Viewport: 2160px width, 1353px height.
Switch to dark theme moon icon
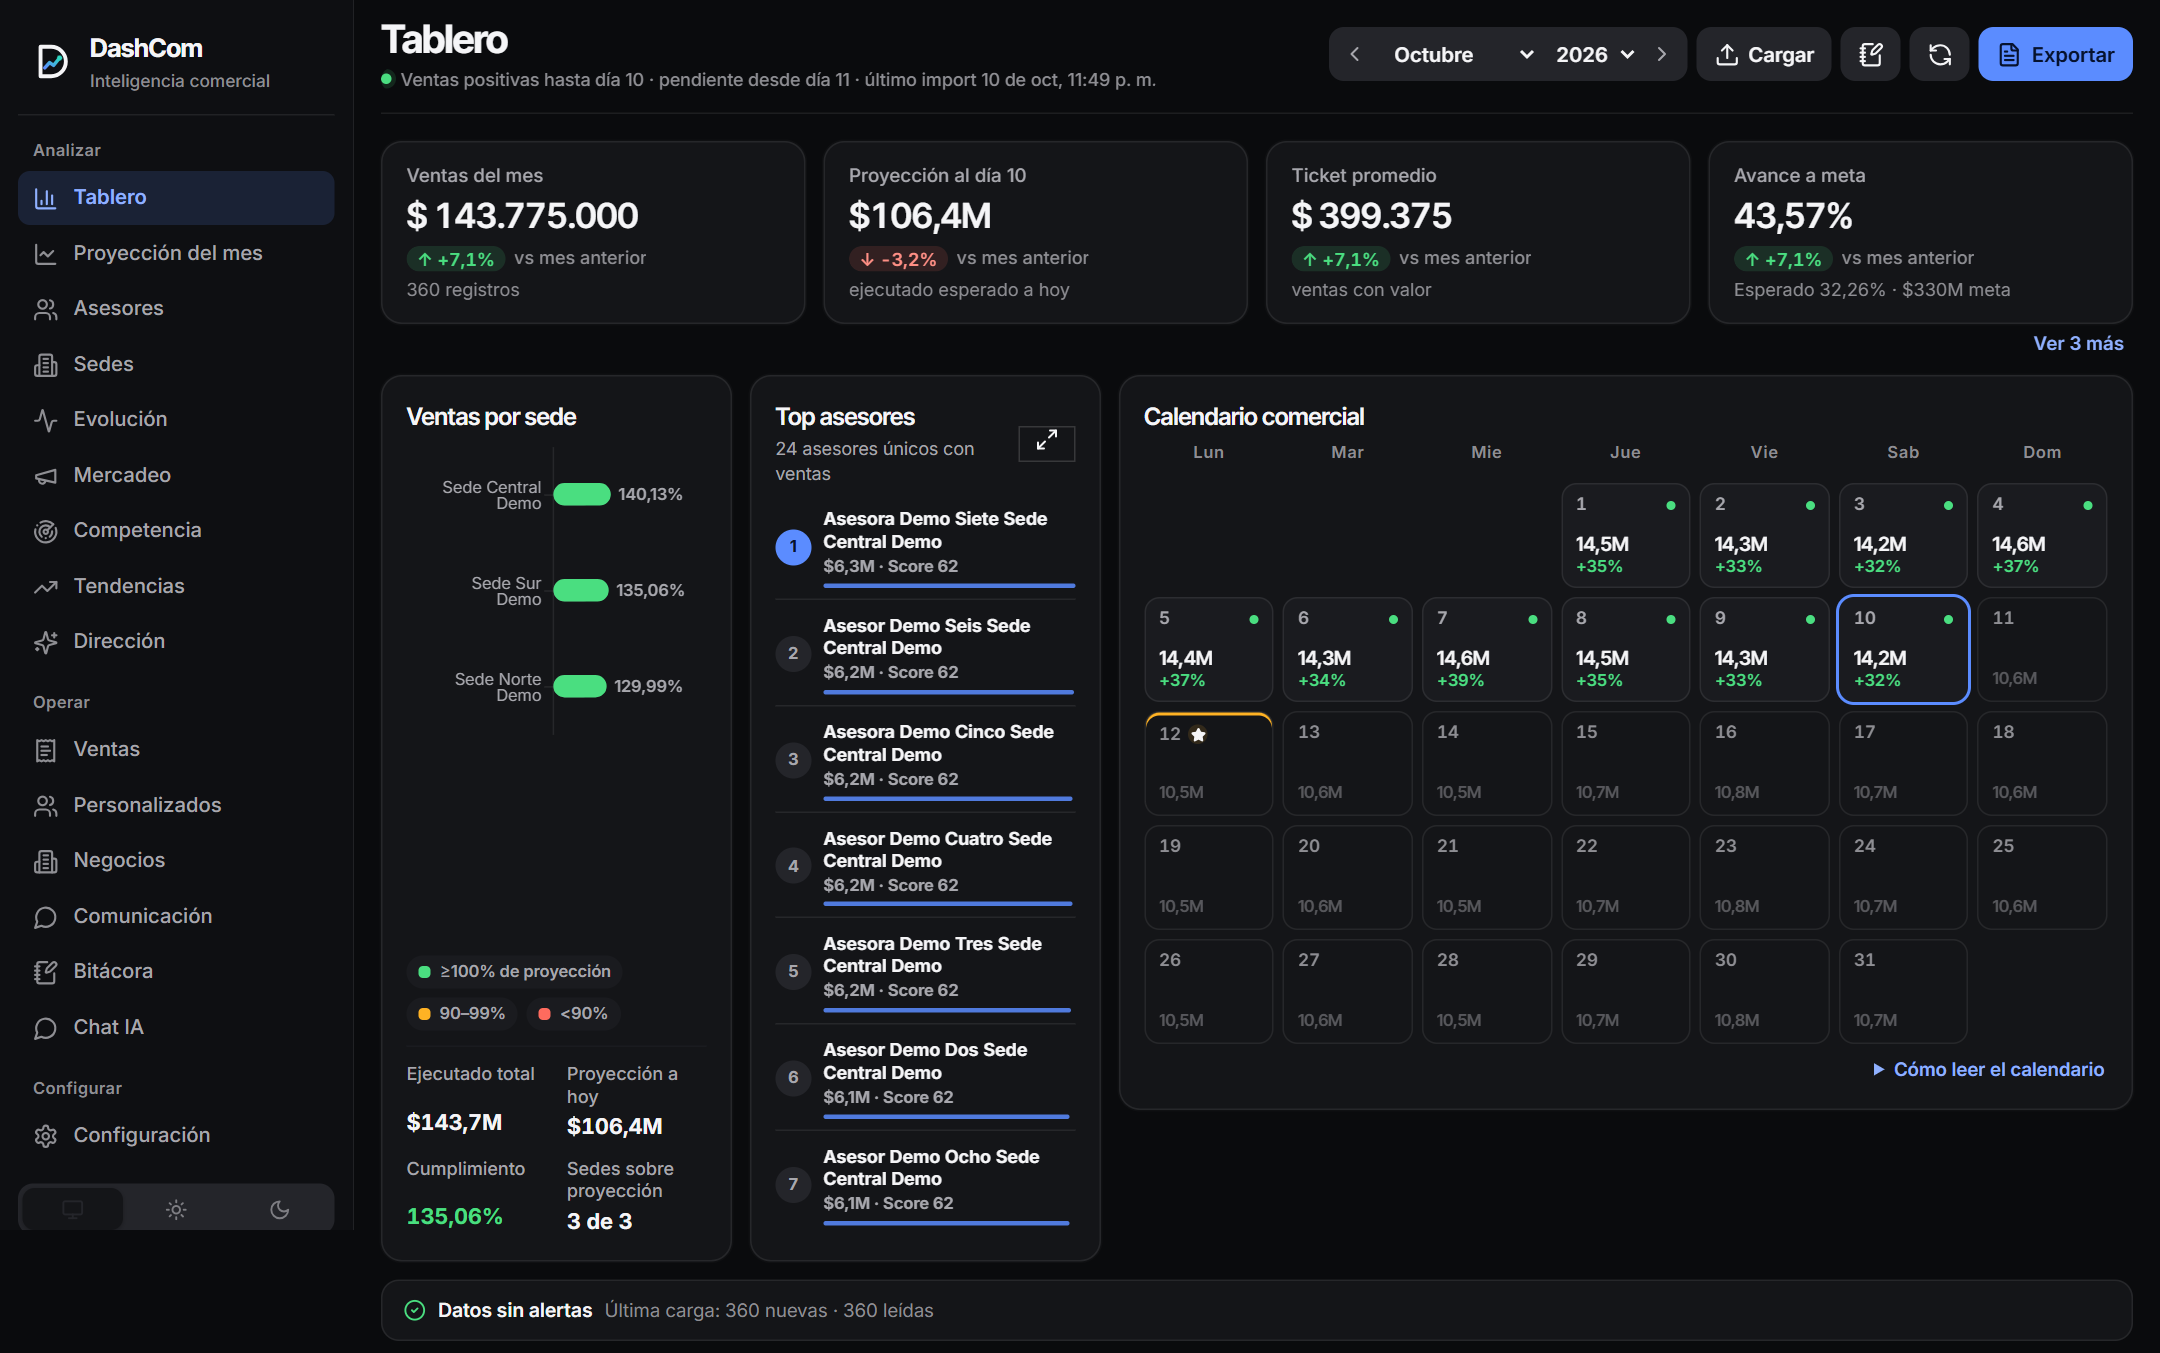click(280, 1209)
